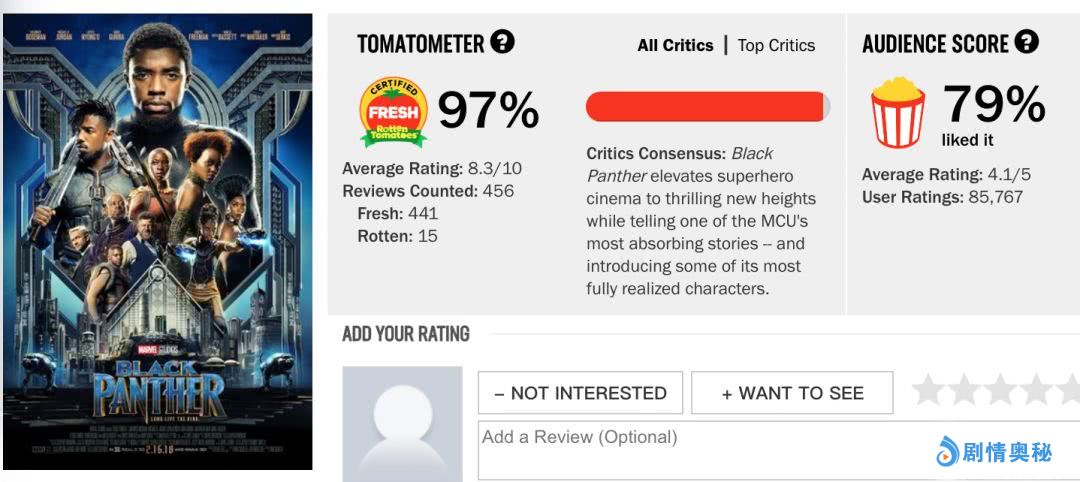
Task: Click the popcorn bucket audience icon
Action: click(898, 112)
